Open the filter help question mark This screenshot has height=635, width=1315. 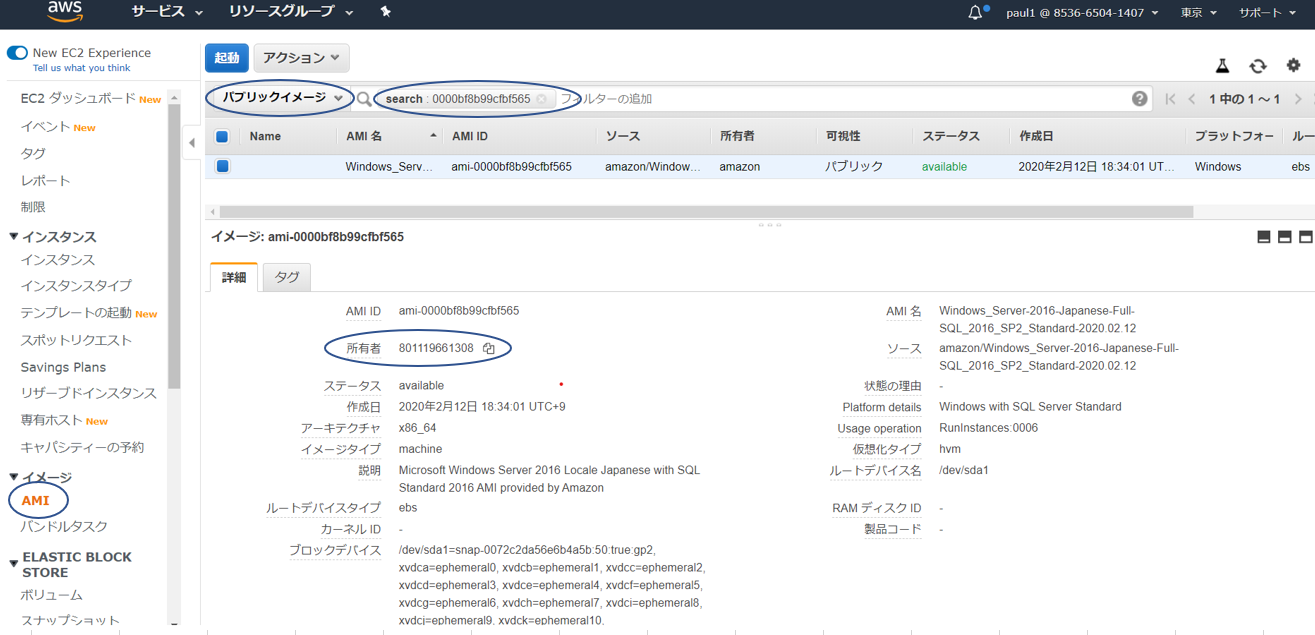point(1139,99)
